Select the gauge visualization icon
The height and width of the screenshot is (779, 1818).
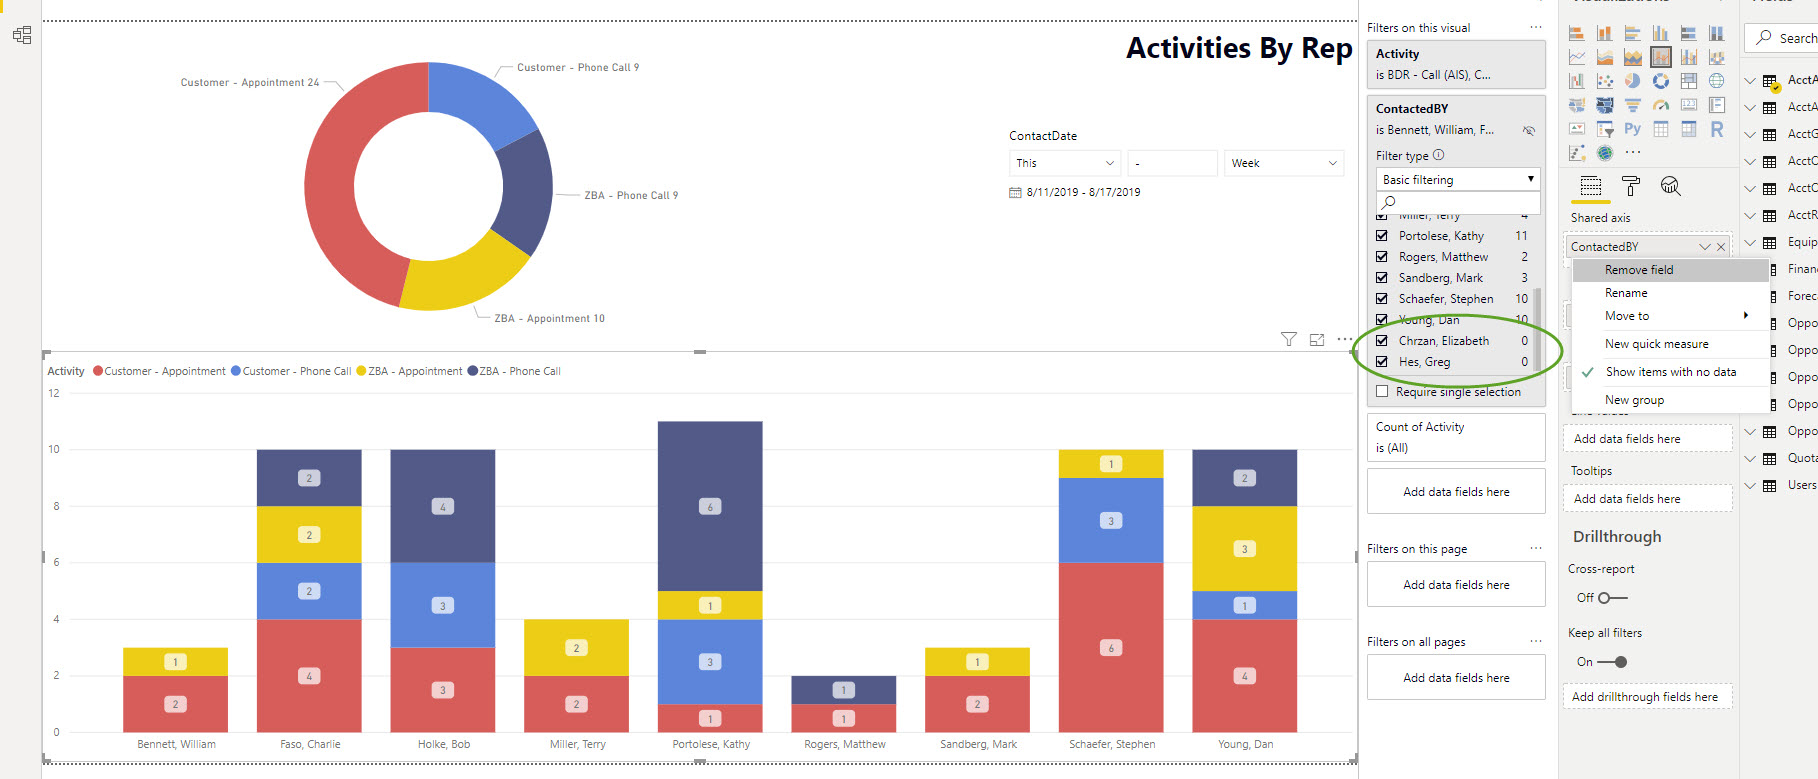(x=1661, y=105)
